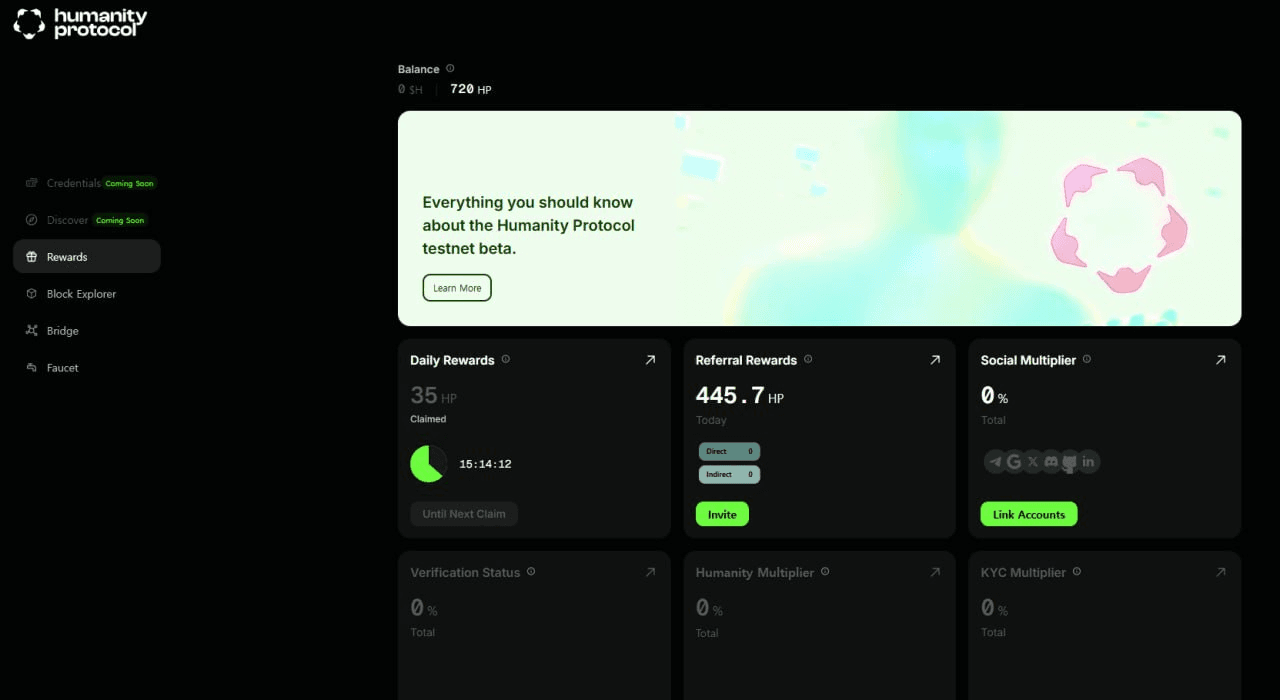Click the 720 HP balance value
1280x700 pixels.
click(470, 89)
